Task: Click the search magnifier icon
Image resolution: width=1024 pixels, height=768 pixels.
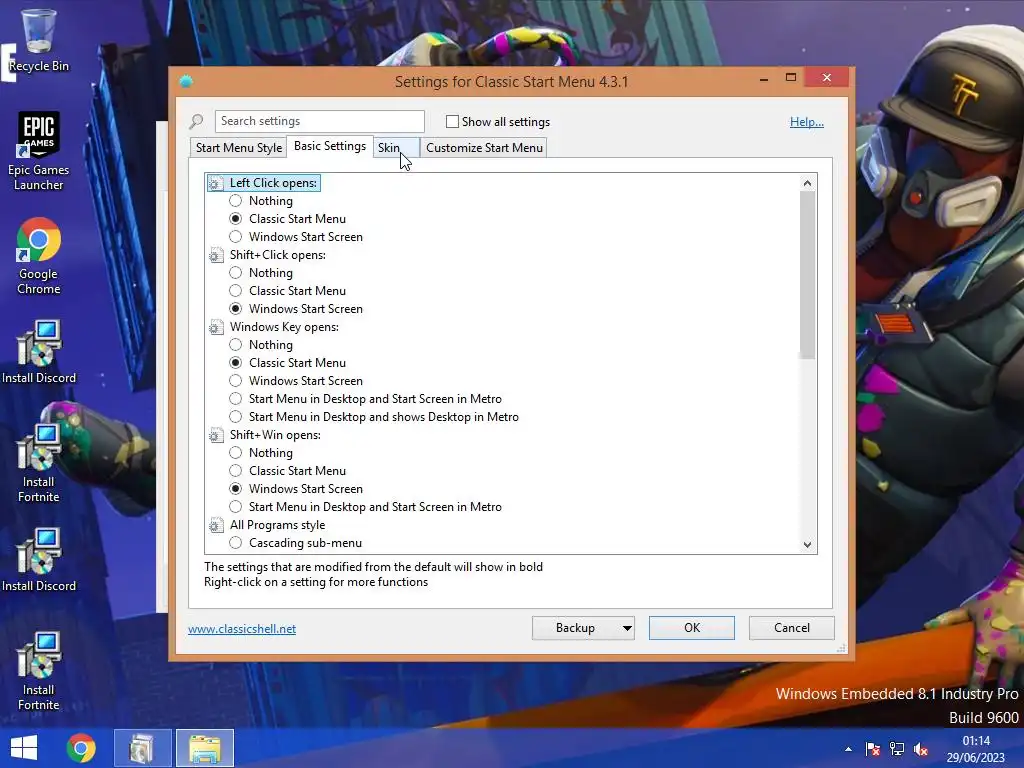Action: click(197, 121)
